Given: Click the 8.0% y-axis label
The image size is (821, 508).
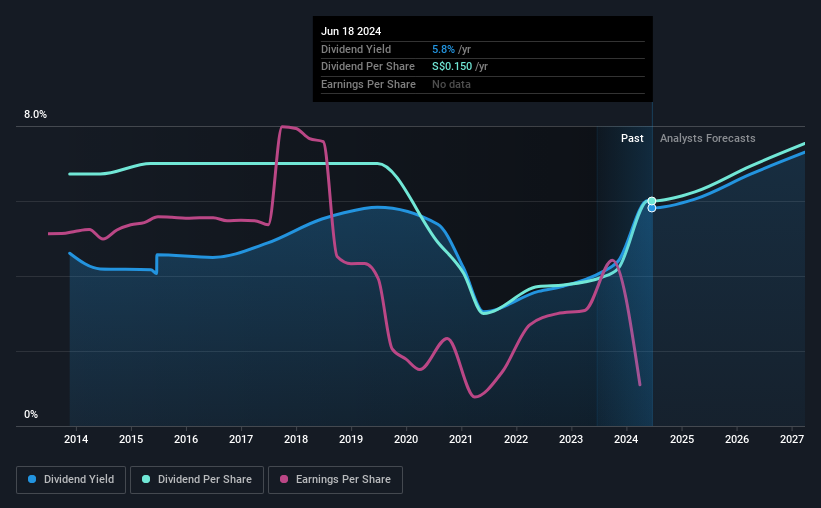Looking at the screenshot, I should point(35,114).
